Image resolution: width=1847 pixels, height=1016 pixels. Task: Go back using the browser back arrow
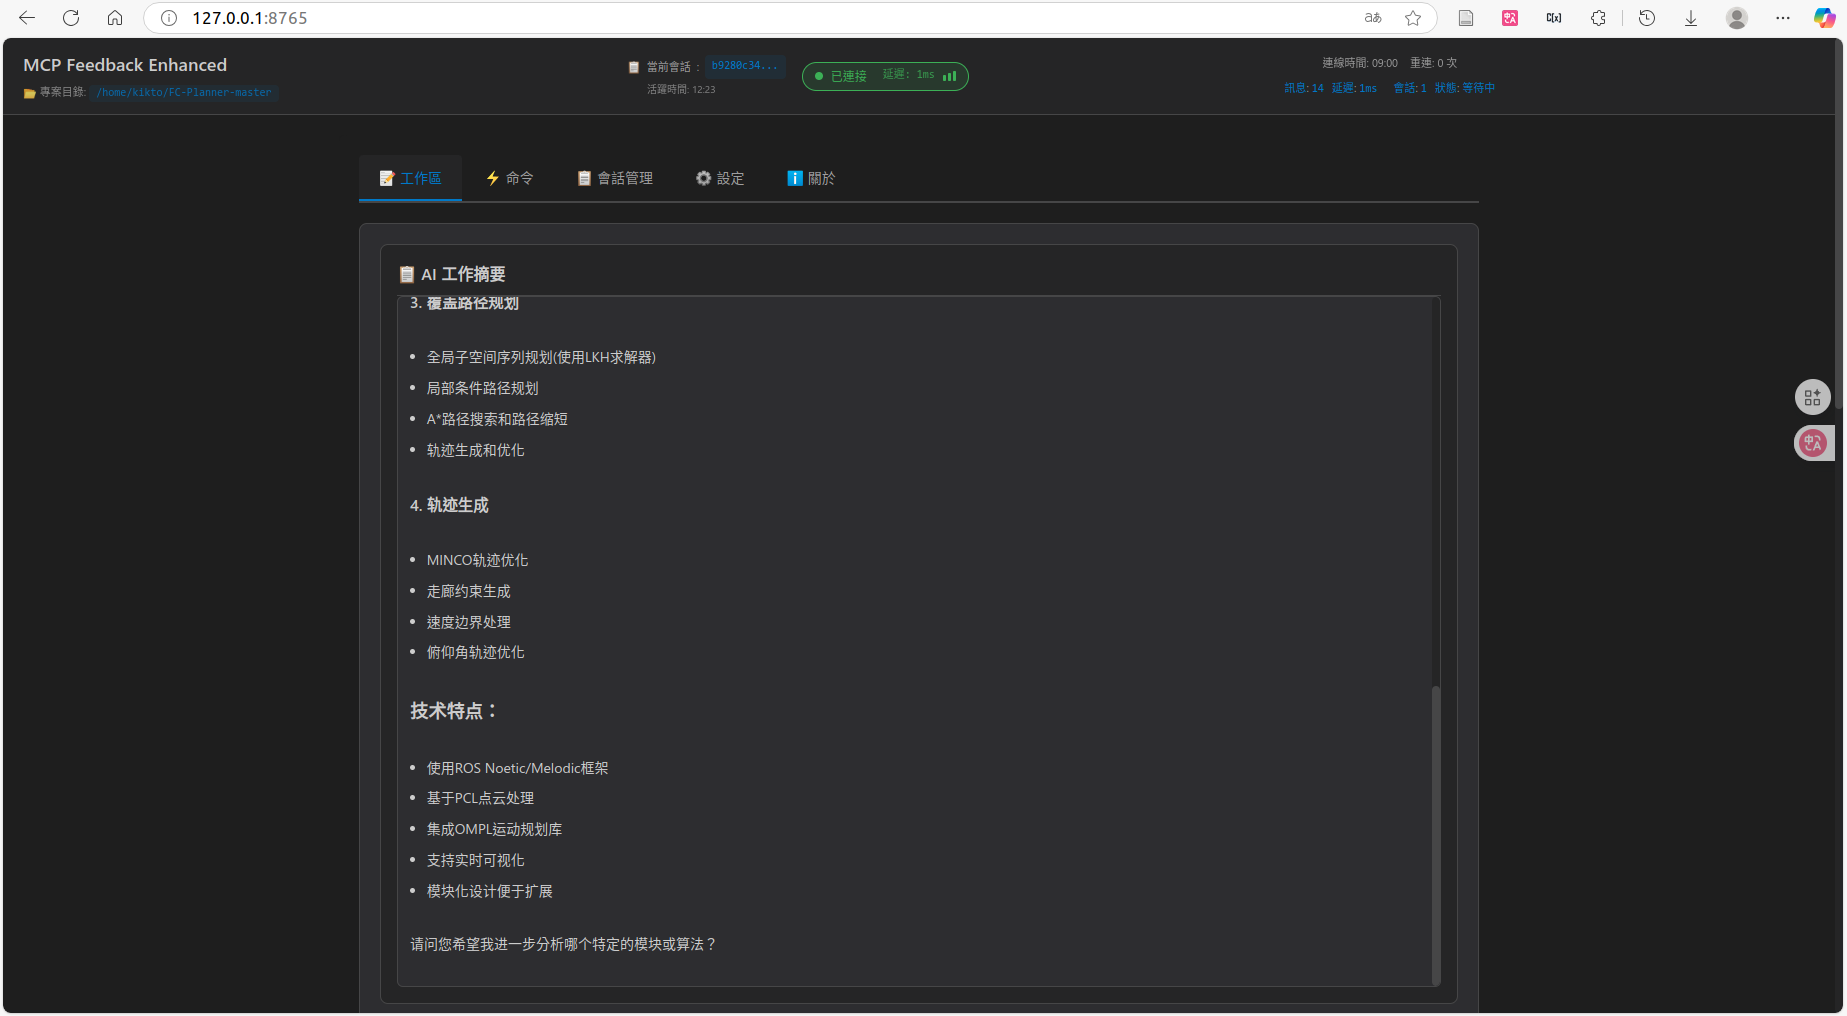click(x=27, y=18)
